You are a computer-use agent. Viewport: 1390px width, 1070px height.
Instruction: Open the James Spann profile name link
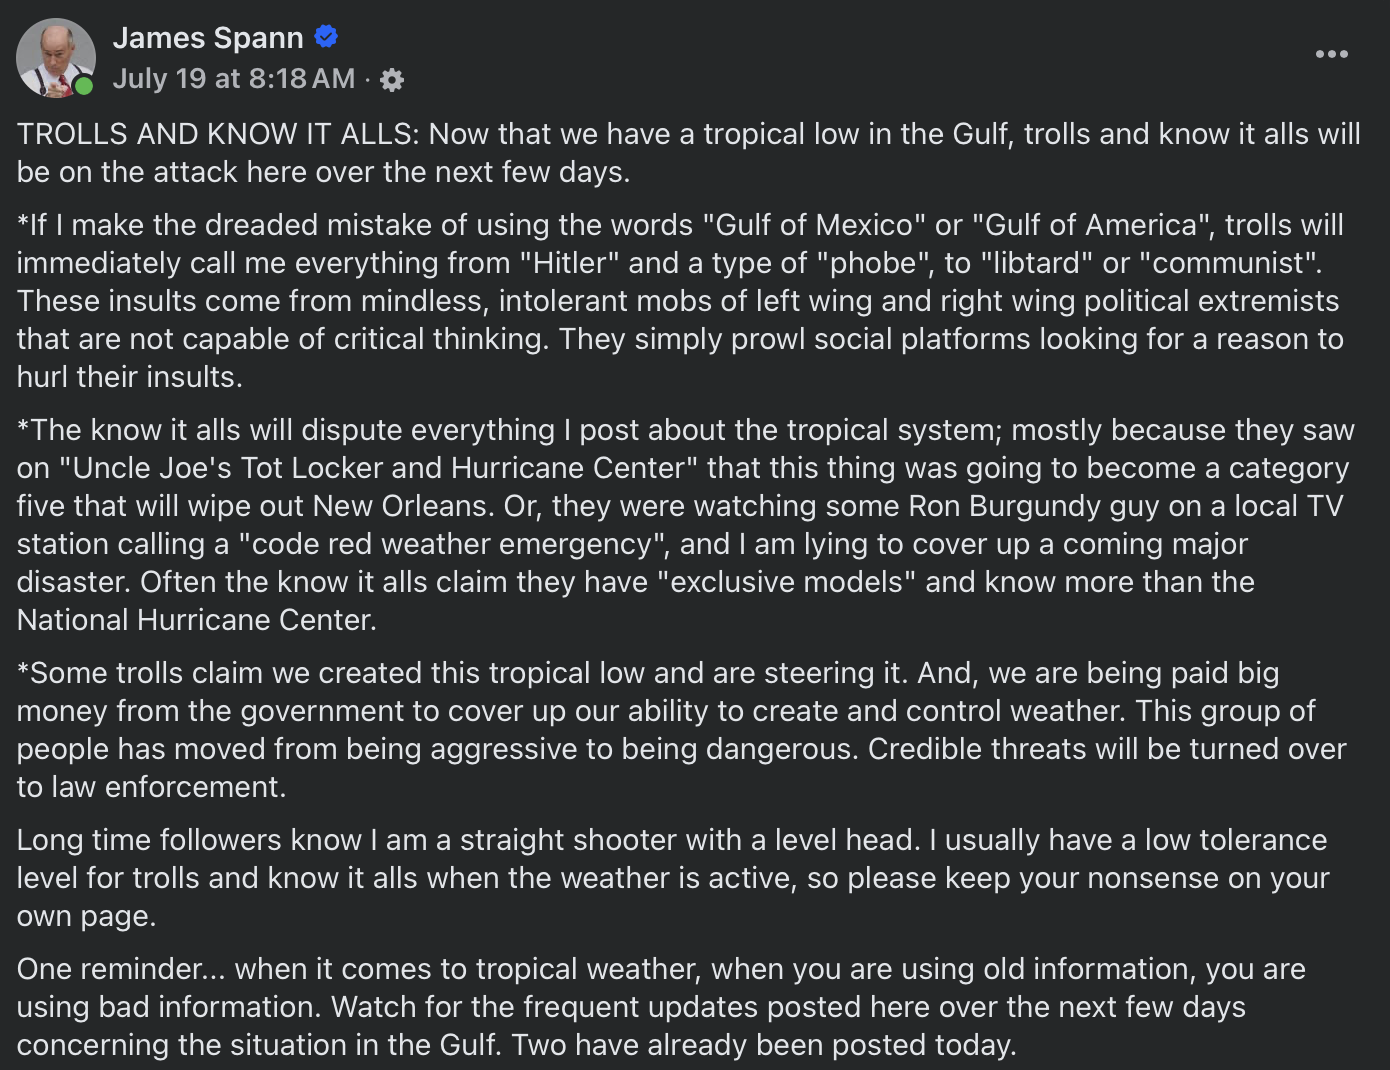click(208, 38)
